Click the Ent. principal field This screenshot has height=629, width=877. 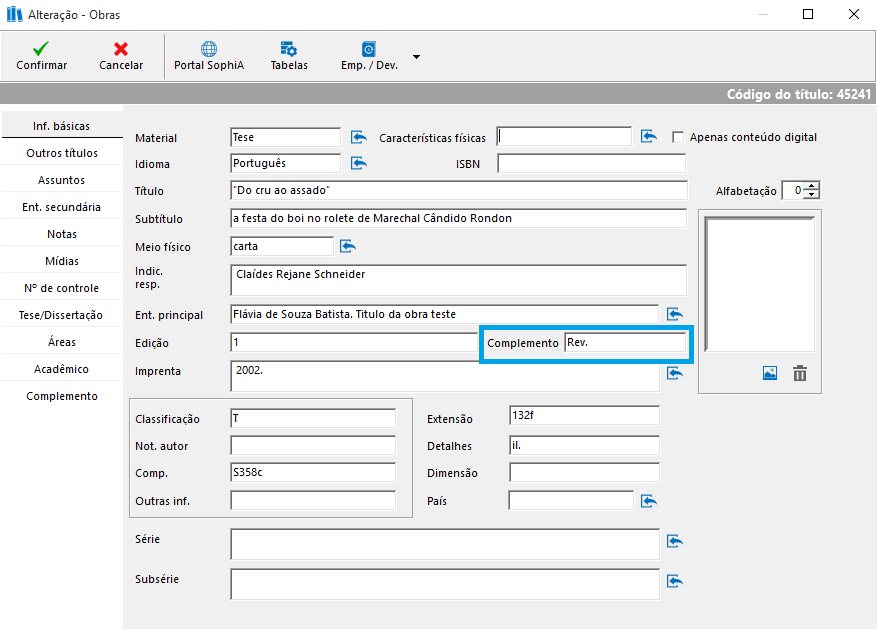click(x=445, y=314)
